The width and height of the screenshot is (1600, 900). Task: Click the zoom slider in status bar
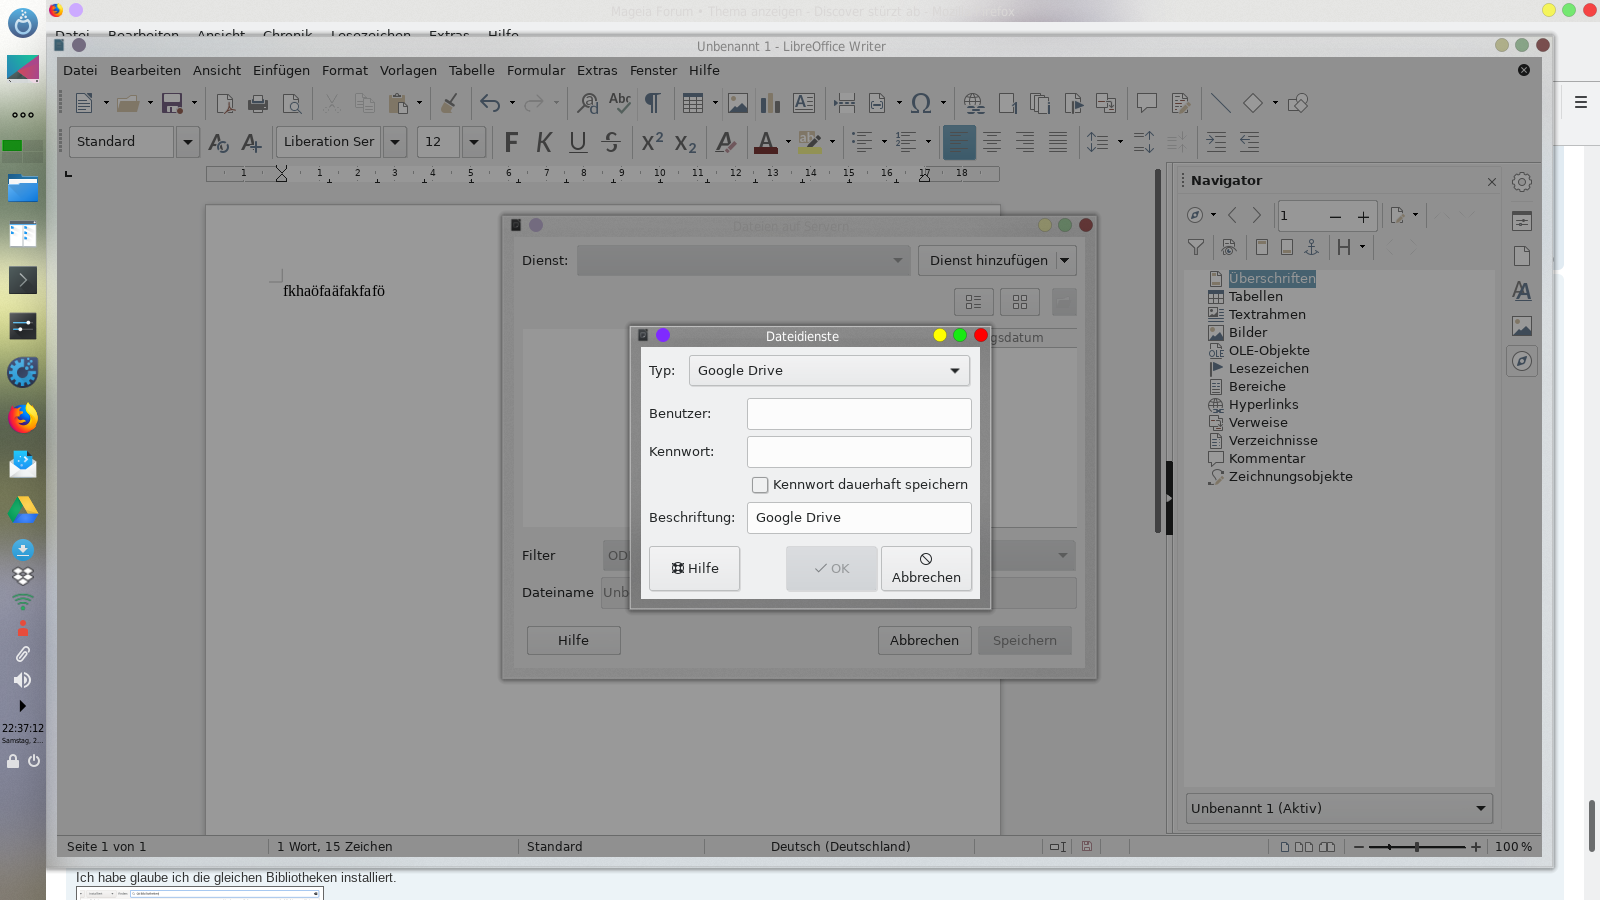click(1416, 847)
